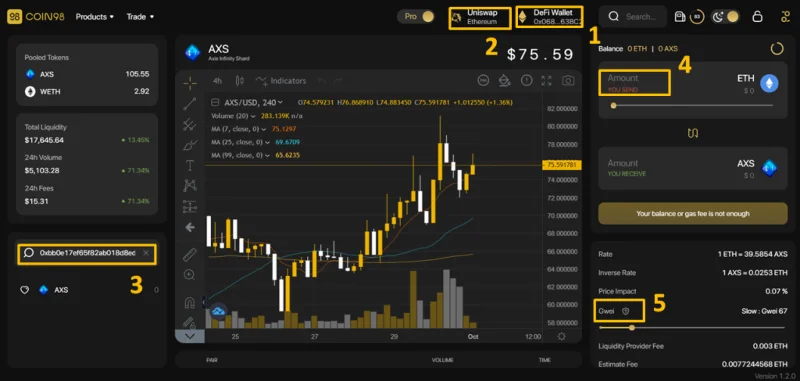
Task: Select the pitchfork drawing tool
Action: coord(190,124)
